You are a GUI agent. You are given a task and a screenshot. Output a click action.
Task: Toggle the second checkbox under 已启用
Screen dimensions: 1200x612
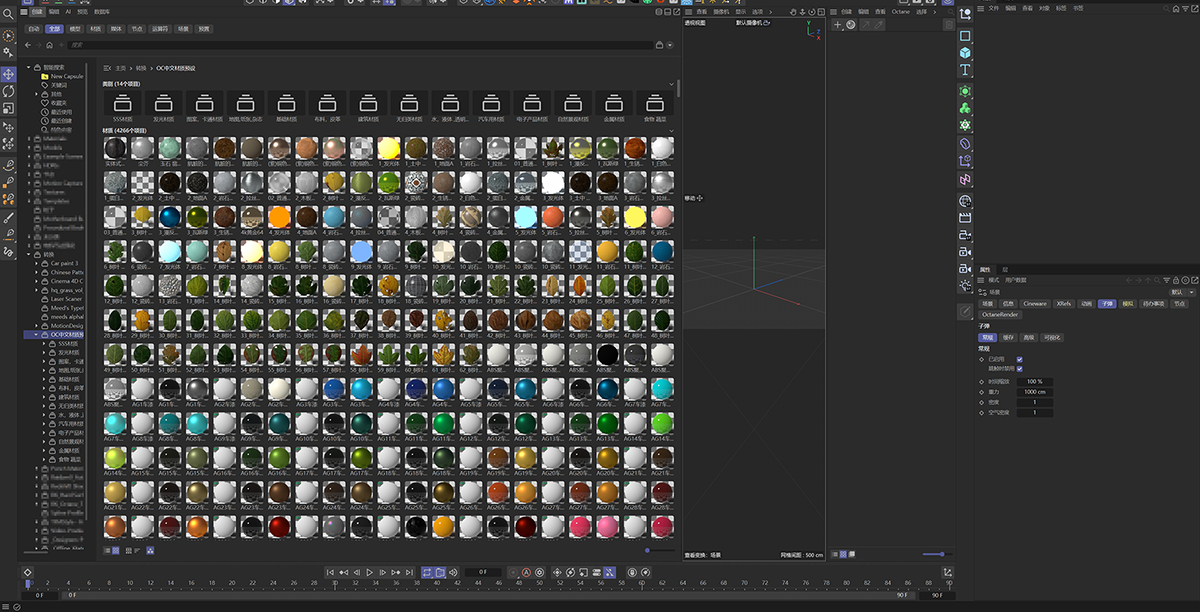click(1019, 369)
